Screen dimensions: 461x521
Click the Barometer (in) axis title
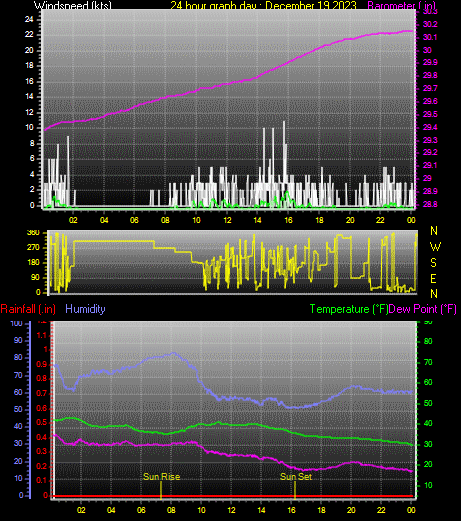[x=402, y=5]
